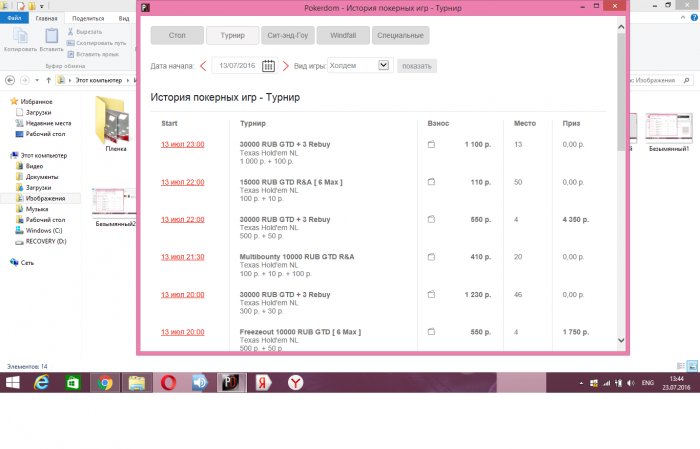This screenshot has height=449, width=700.
Task: Go to previous date with left arrow
Action: pyautogui.click(x=203, y=66)
